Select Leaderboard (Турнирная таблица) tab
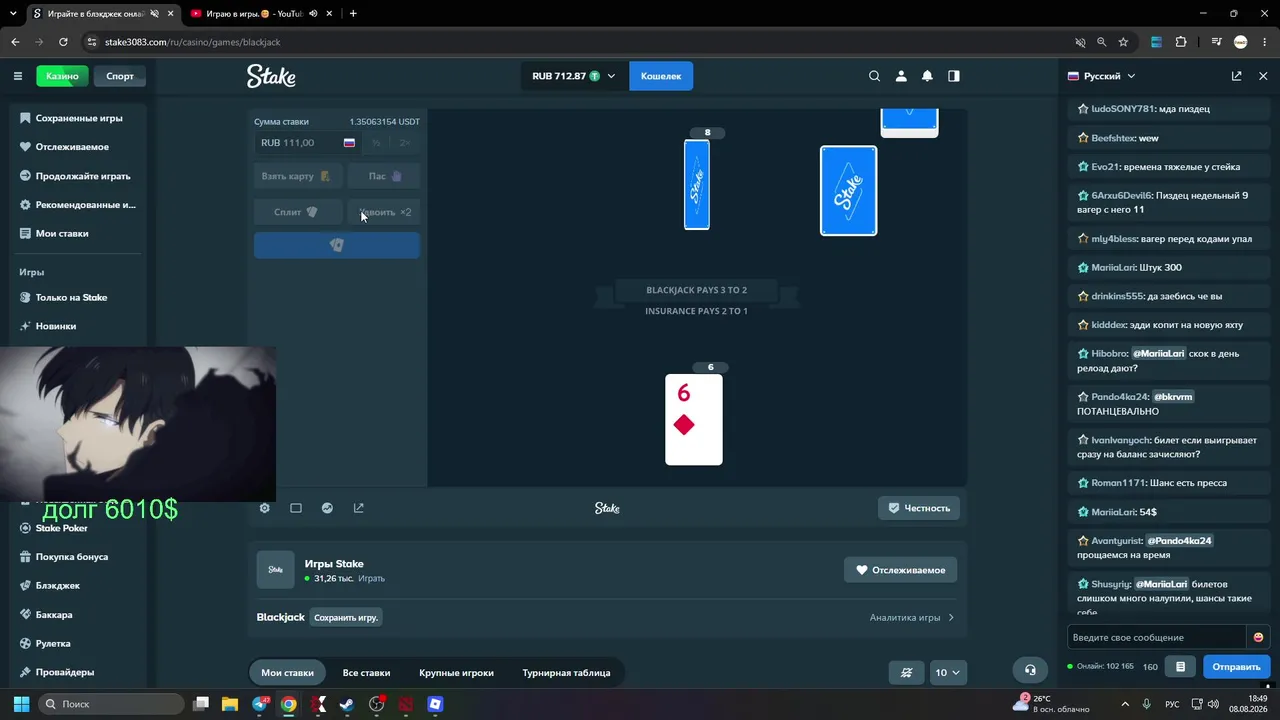1280x720 pixels. coord(566,673)
